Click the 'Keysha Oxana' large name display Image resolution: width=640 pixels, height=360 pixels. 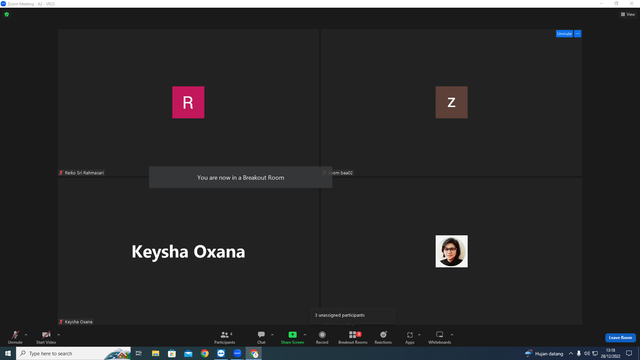coord(188,251)
